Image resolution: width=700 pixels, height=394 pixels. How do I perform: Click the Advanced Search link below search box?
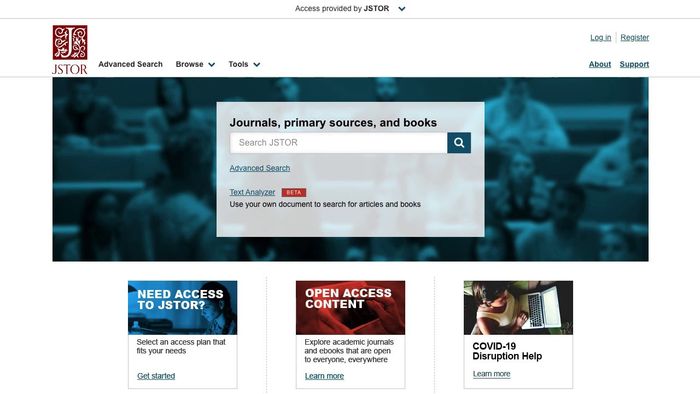260,168
